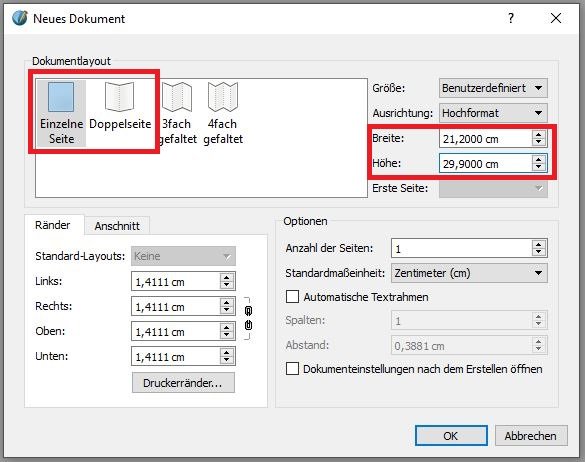
Task: Choose the Doppelseite layout icon
Action: (119, 97)
